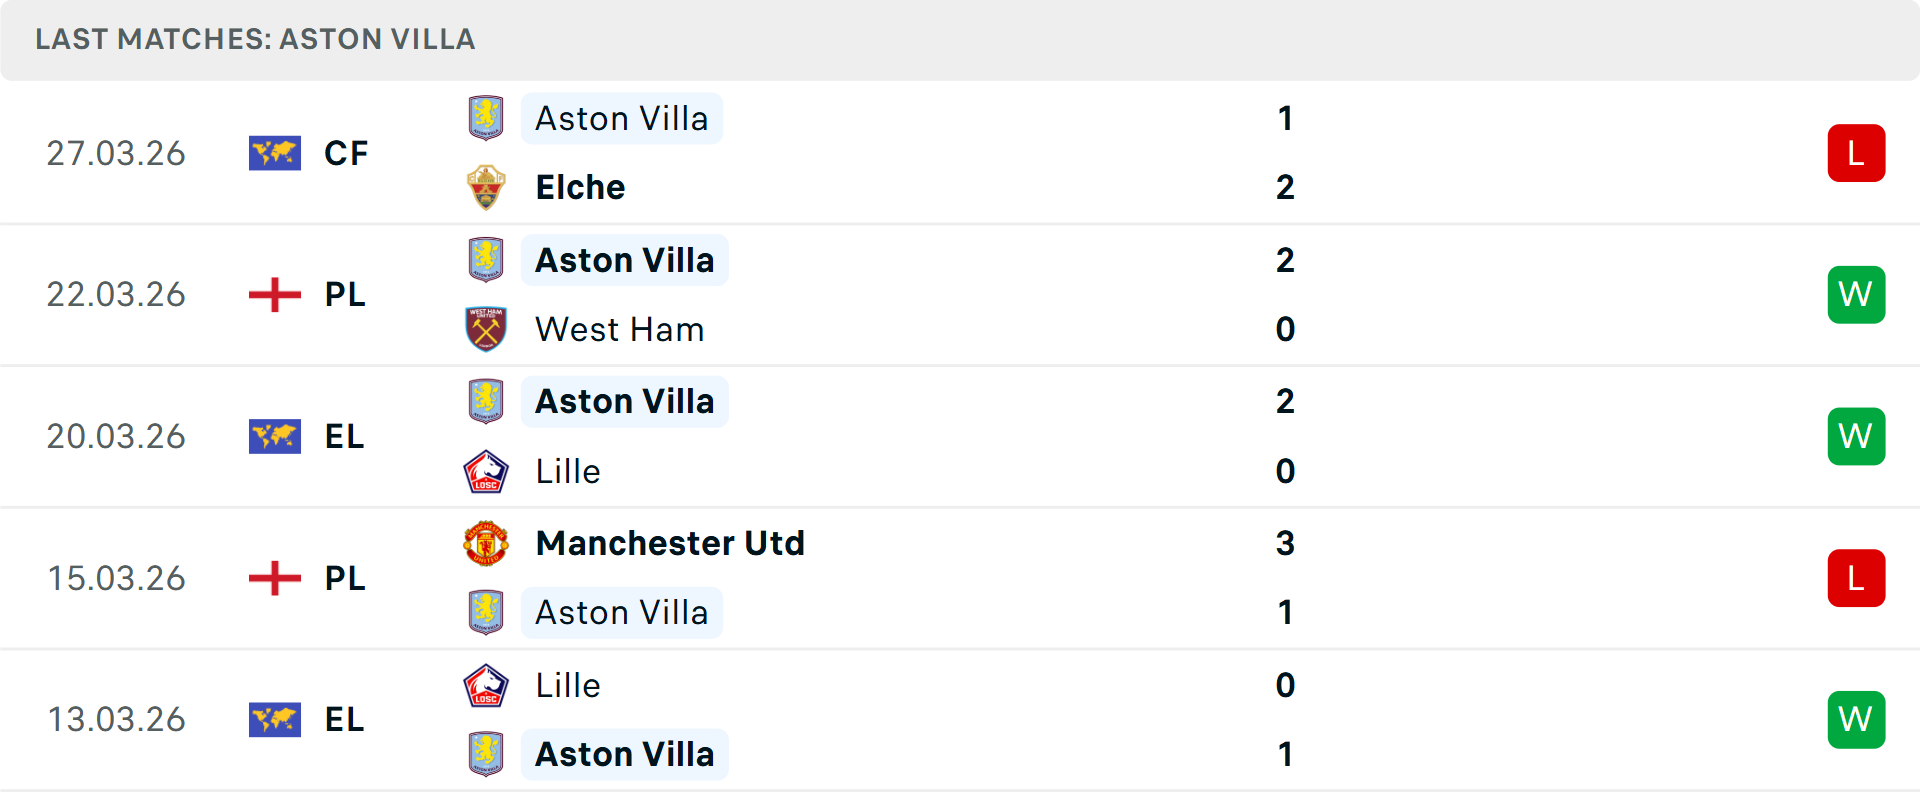The height and width of the screenshot is (792, 1920).
Task: Select the EL competition icon on 13.03.26
Action: [275, 719]
